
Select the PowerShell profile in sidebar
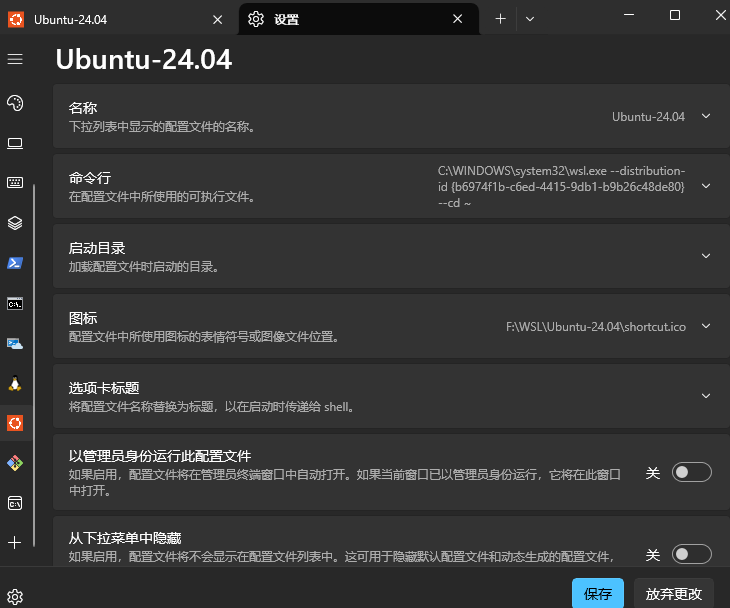(15, 263)
